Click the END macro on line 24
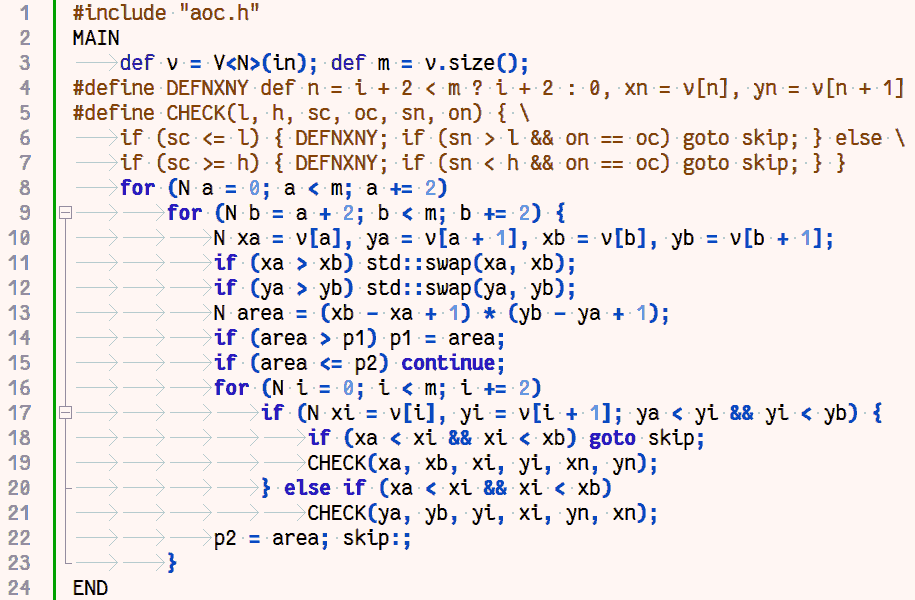This screenshot has height=600, width=915. point(90,588)
